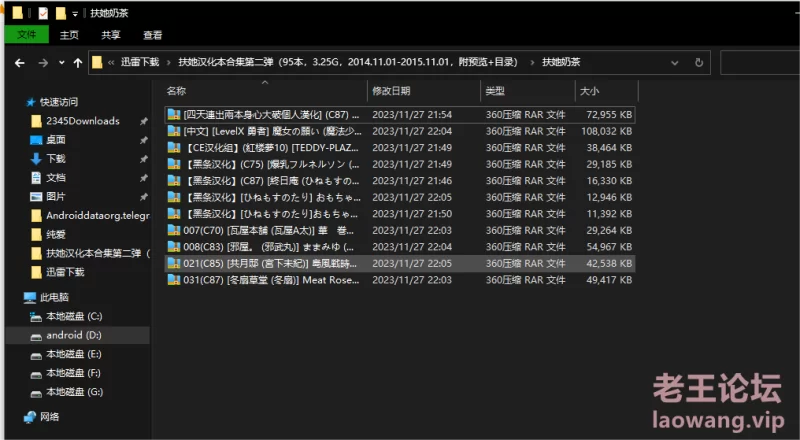Click the properties checkmark icon in title bar

[43, 13]
